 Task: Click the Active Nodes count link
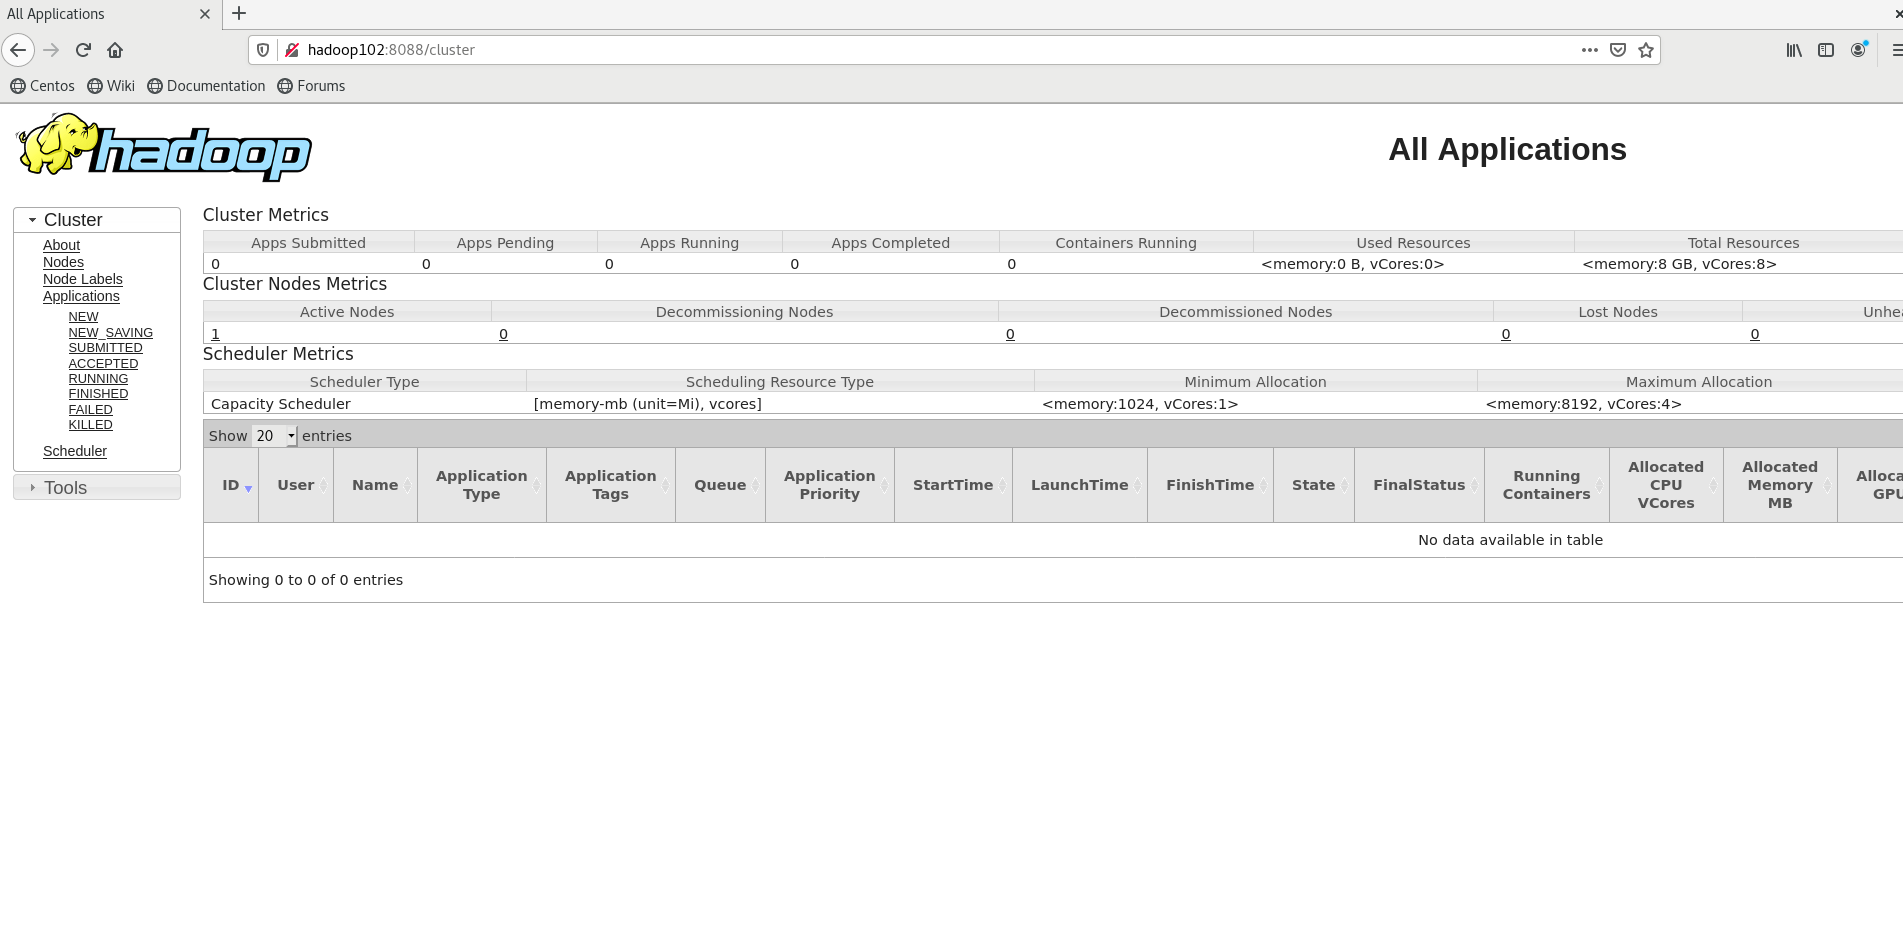pyautogui.click(x=215, y=334)
